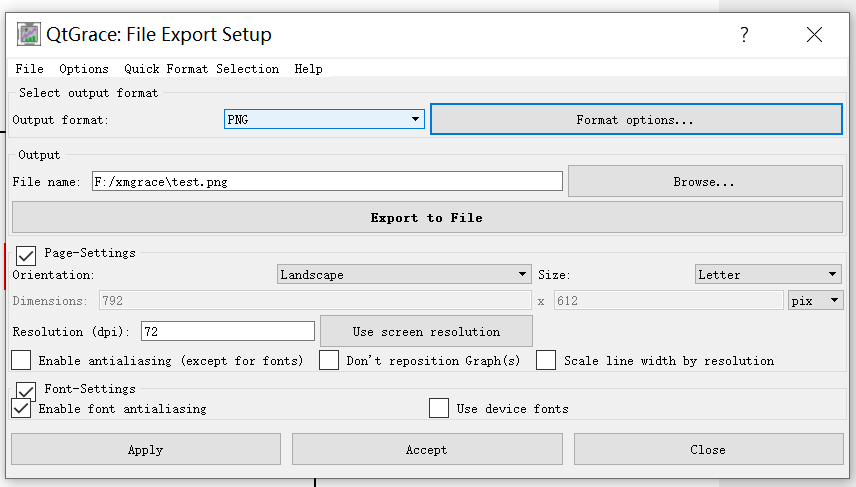Open the Quick Format Selection menu
The image size is (856, 487).
tap(201, 69)
